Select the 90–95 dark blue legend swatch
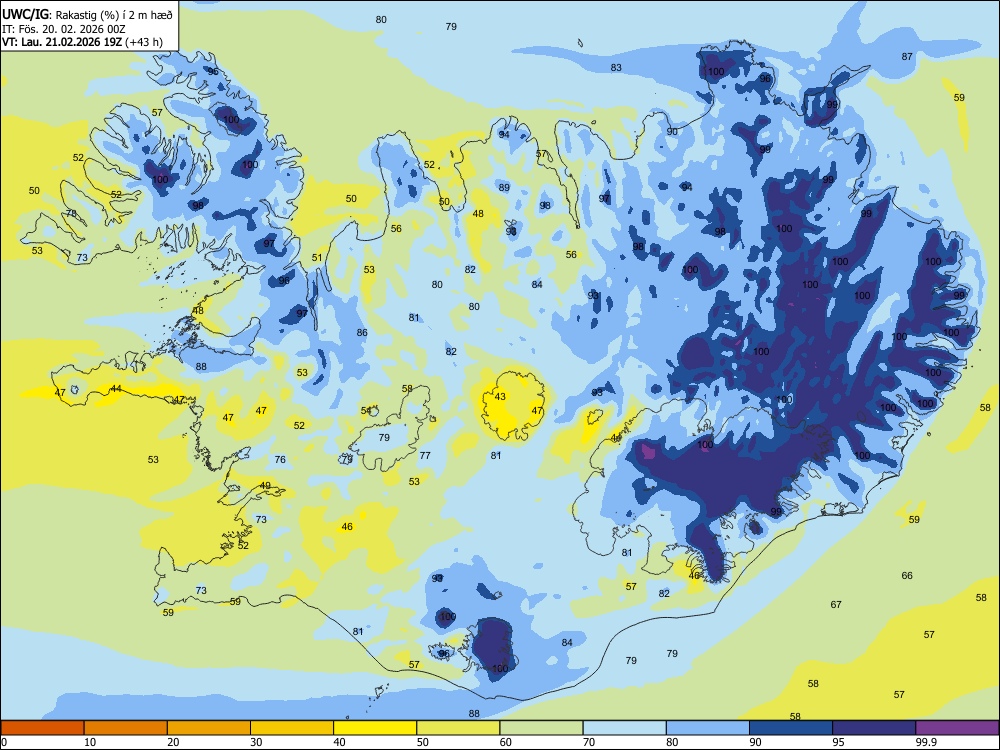The width and height of the screenshot is (1000, 750). [791, 728]
